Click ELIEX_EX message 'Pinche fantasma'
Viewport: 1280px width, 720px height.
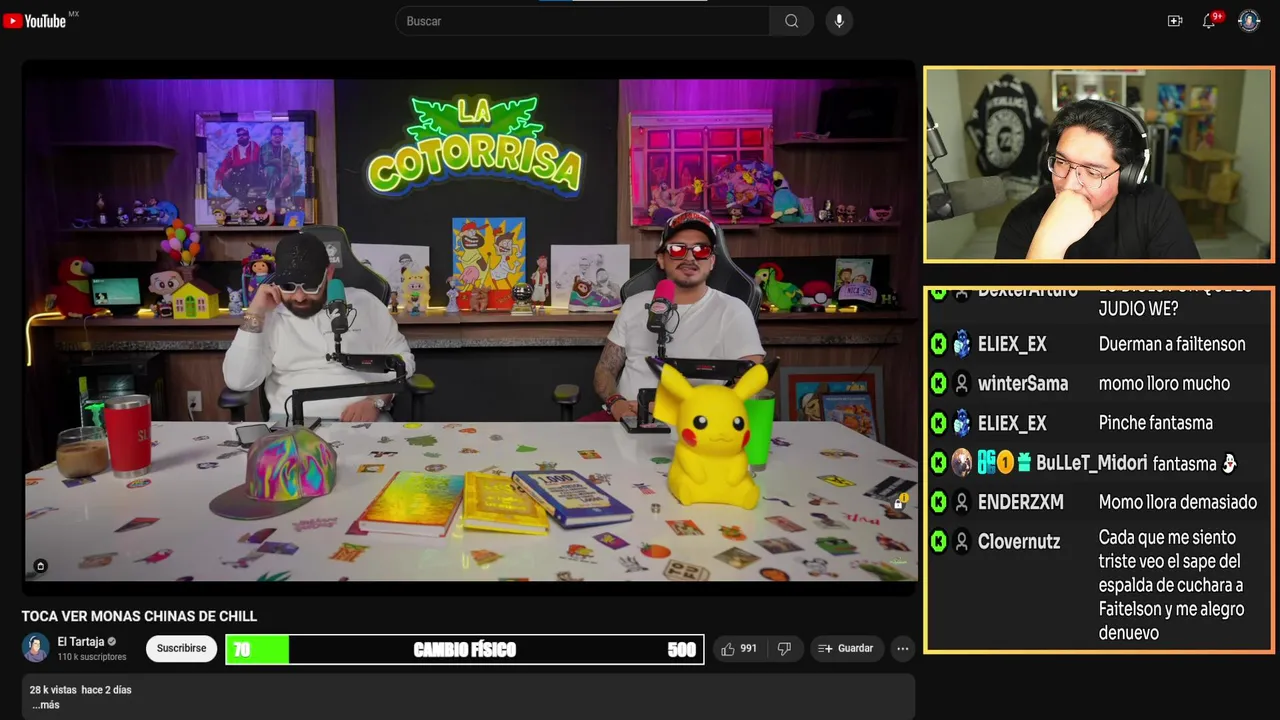[1155, 423]
